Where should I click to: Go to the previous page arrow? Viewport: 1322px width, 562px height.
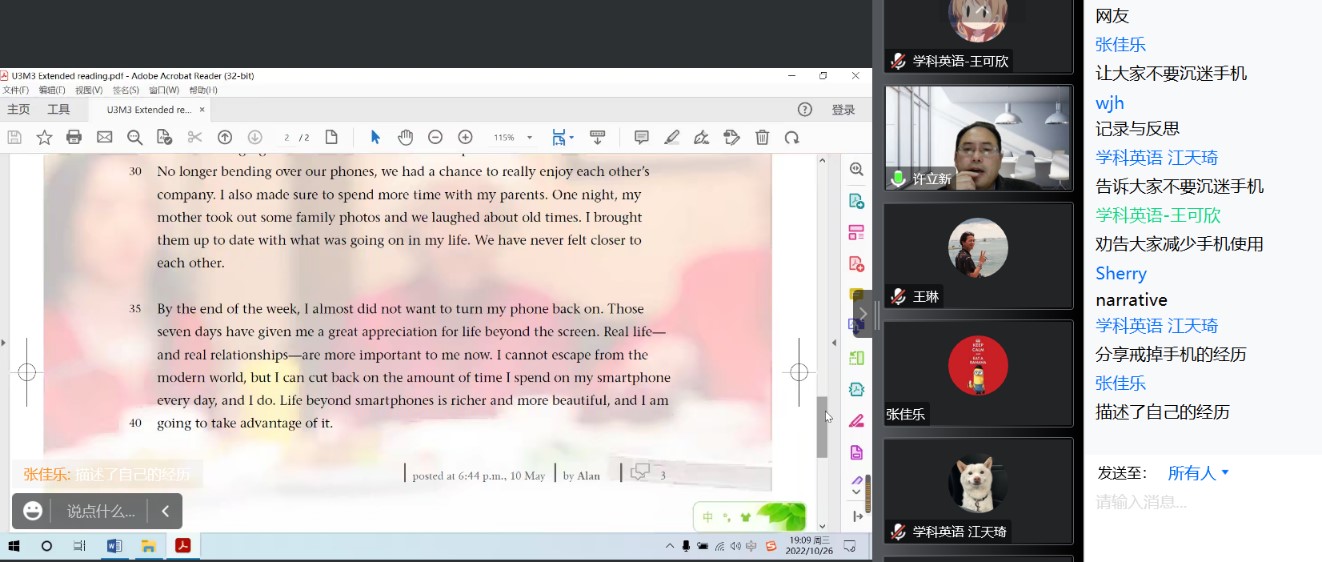[x=225, y=137]
